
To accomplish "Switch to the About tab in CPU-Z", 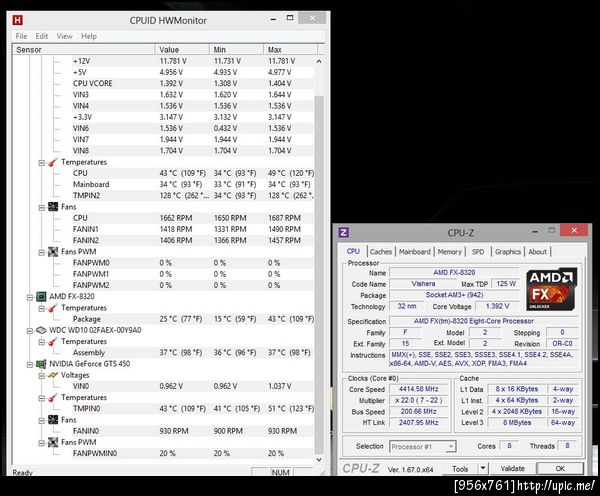I will point(537,252).
